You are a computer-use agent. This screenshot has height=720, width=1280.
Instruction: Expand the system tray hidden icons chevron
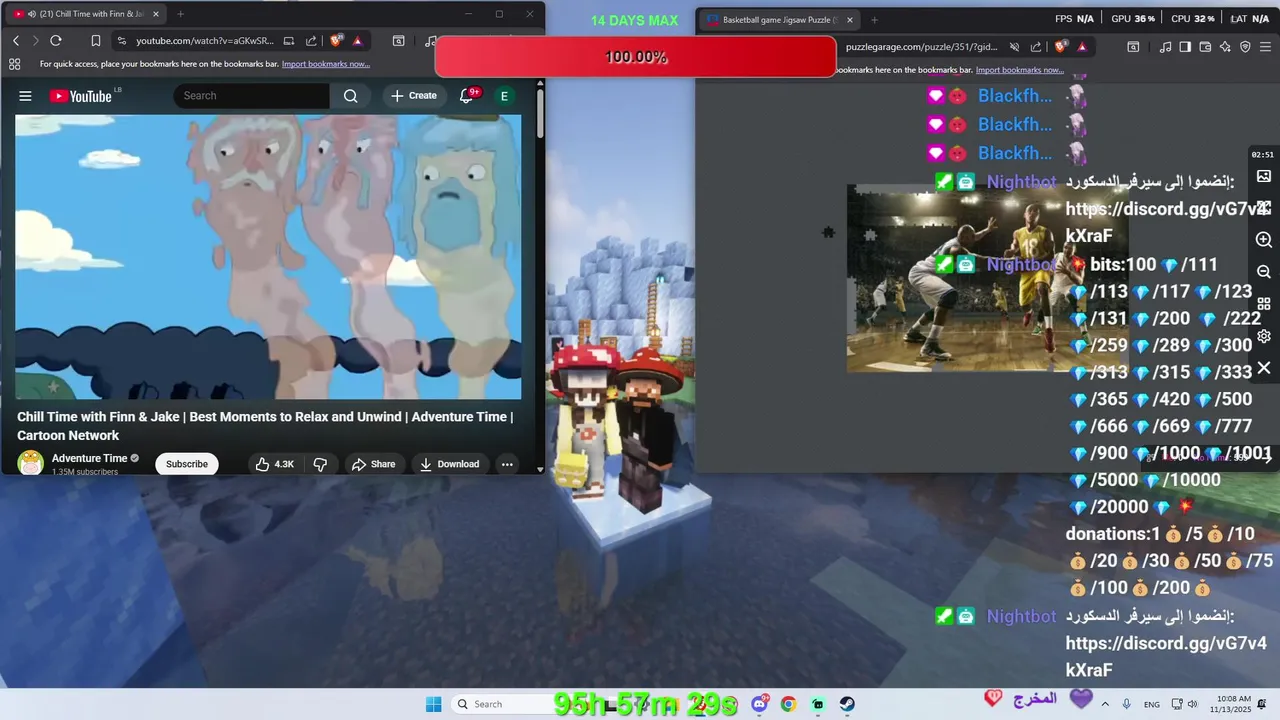click(x=1106, y=704)
